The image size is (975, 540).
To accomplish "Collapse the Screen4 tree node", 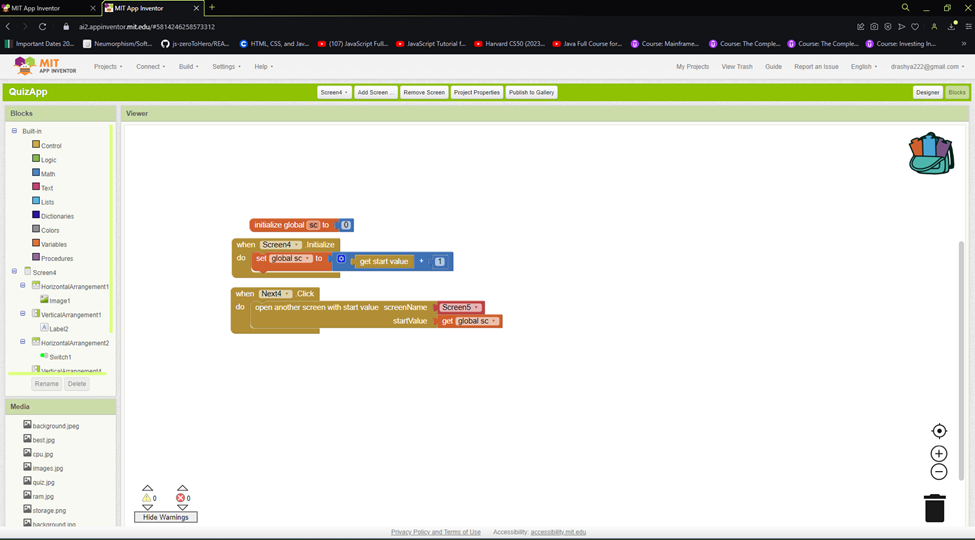I will click(x=14, y=271).
